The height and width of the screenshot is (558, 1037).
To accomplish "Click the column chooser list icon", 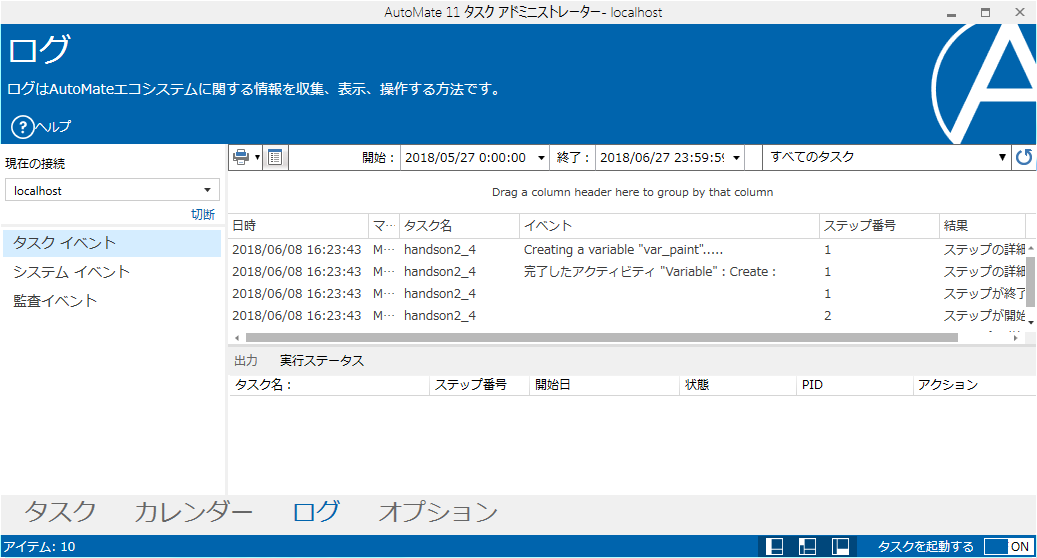I will click(x=275, y=157).
